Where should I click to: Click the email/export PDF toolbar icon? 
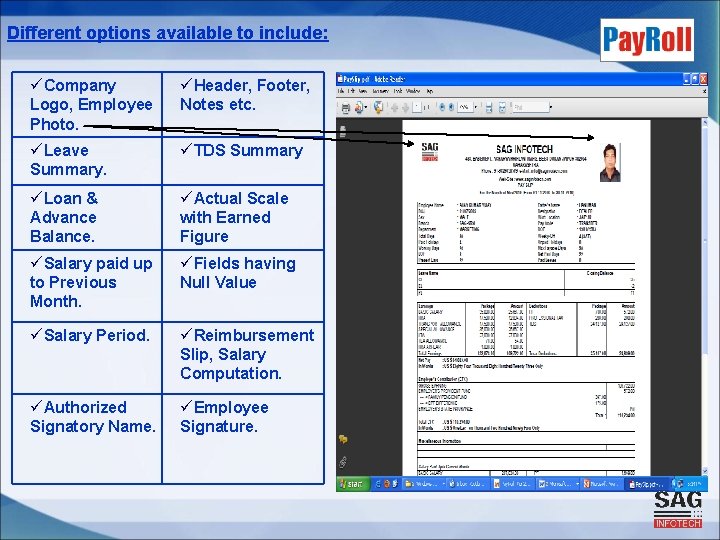click(359, 107)
